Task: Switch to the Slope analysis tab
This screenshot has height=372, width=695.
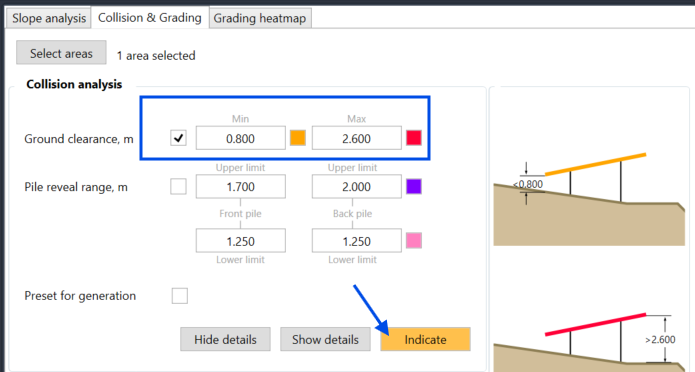Action: pyautogui.click(x=48, y=18)
